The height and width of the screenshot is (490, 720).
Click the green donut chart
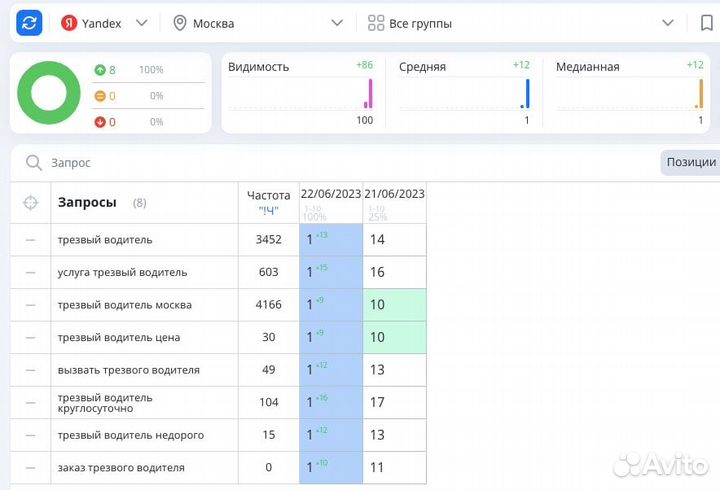[x=48, y=93]
